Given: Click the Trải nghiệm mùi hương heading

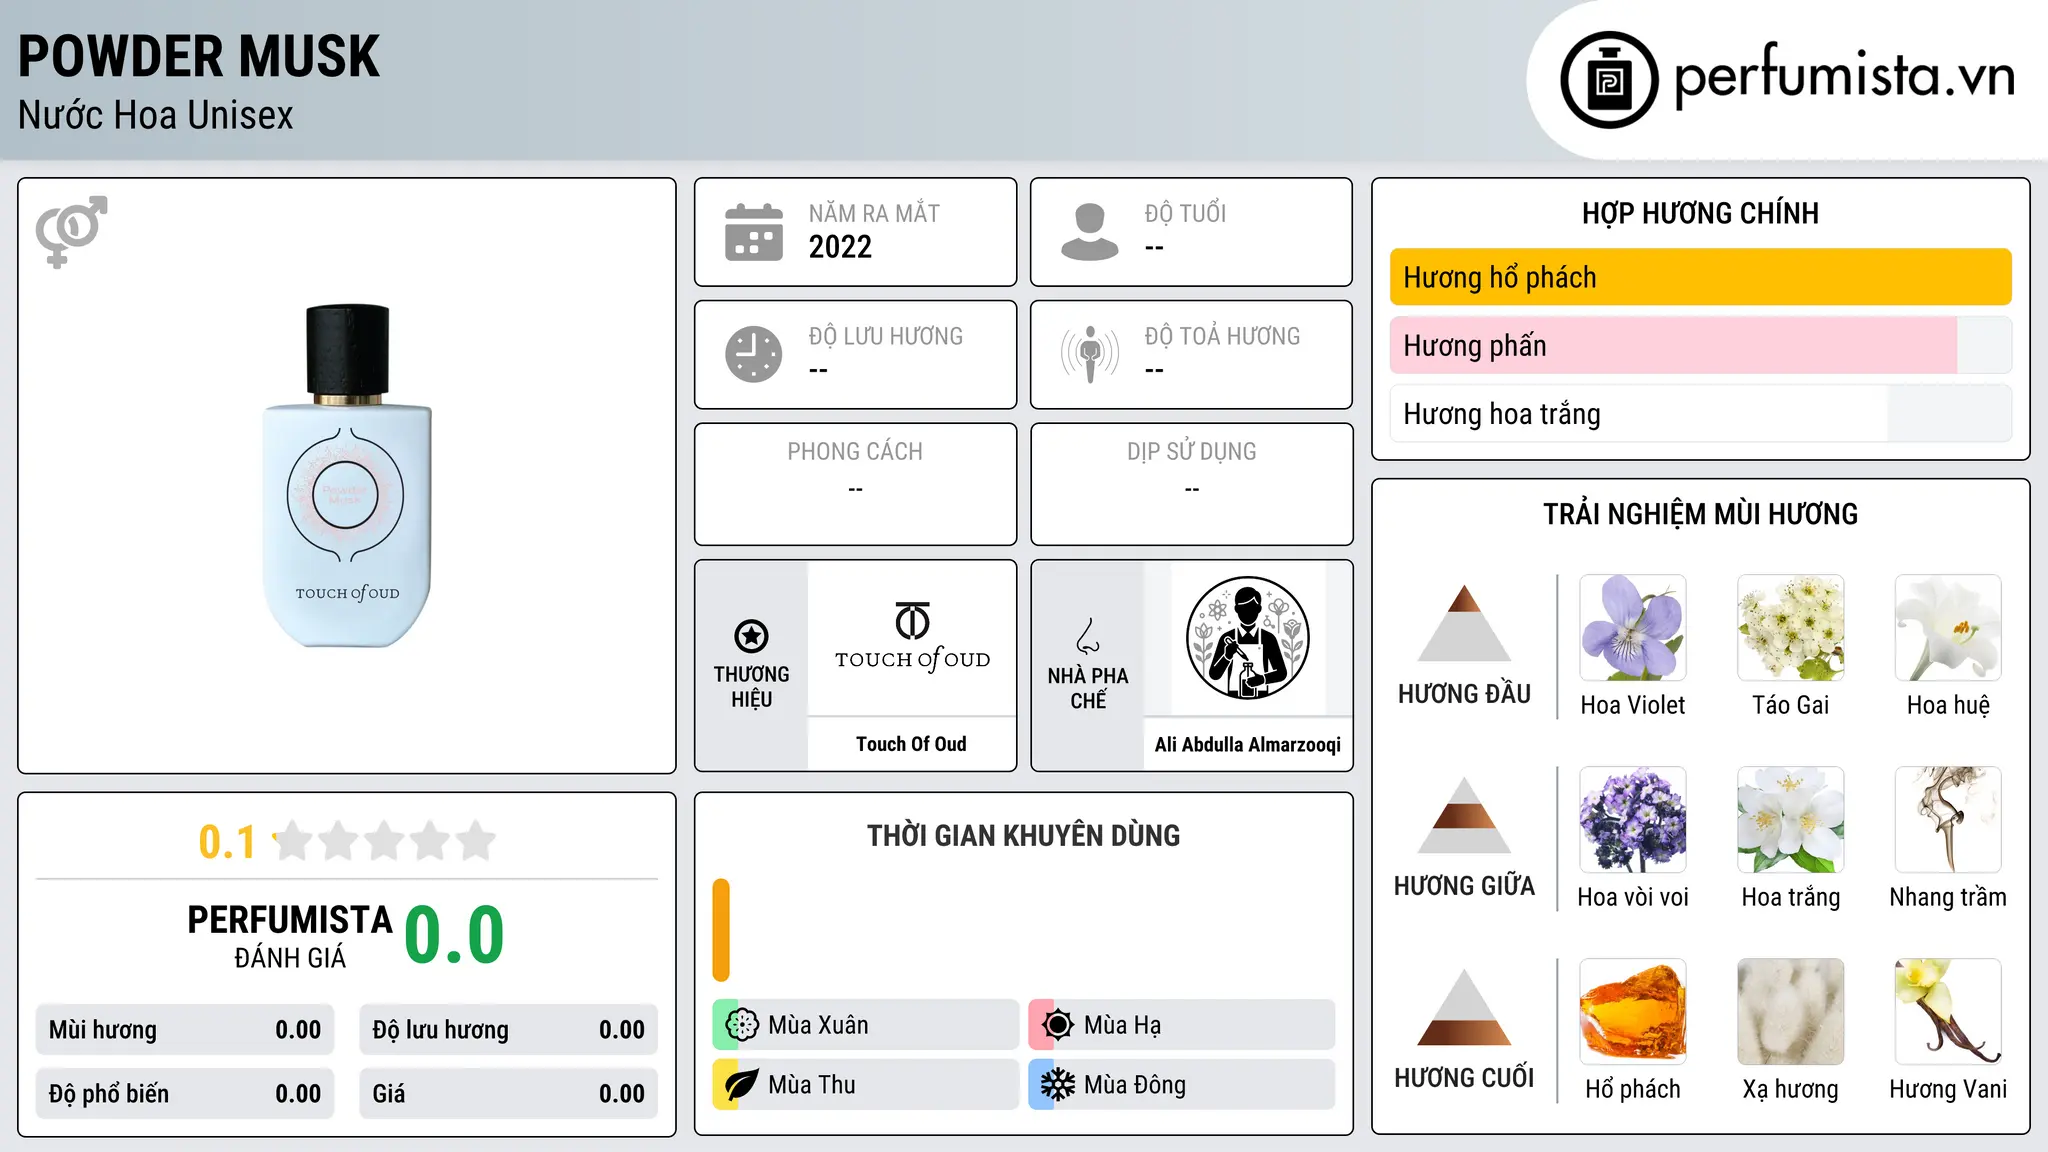Looking at the screenshot, I should tap(1700, 514).
